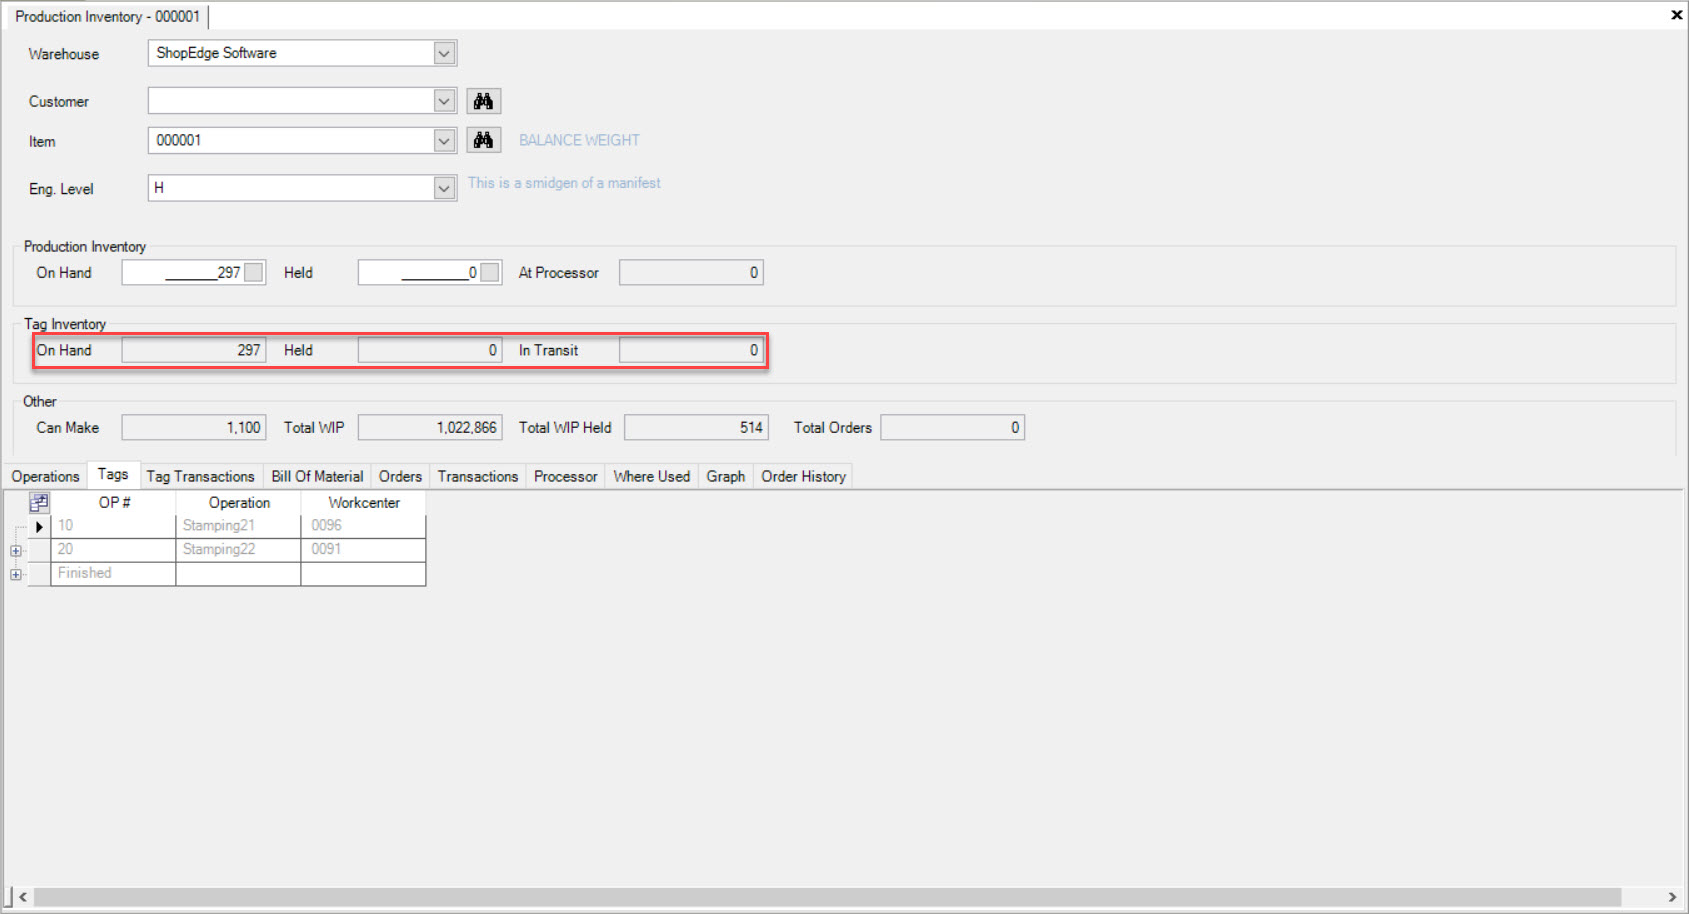The image size is (1689, 914).
Task: Open the Where Used tab
Action: pos(652,476)
